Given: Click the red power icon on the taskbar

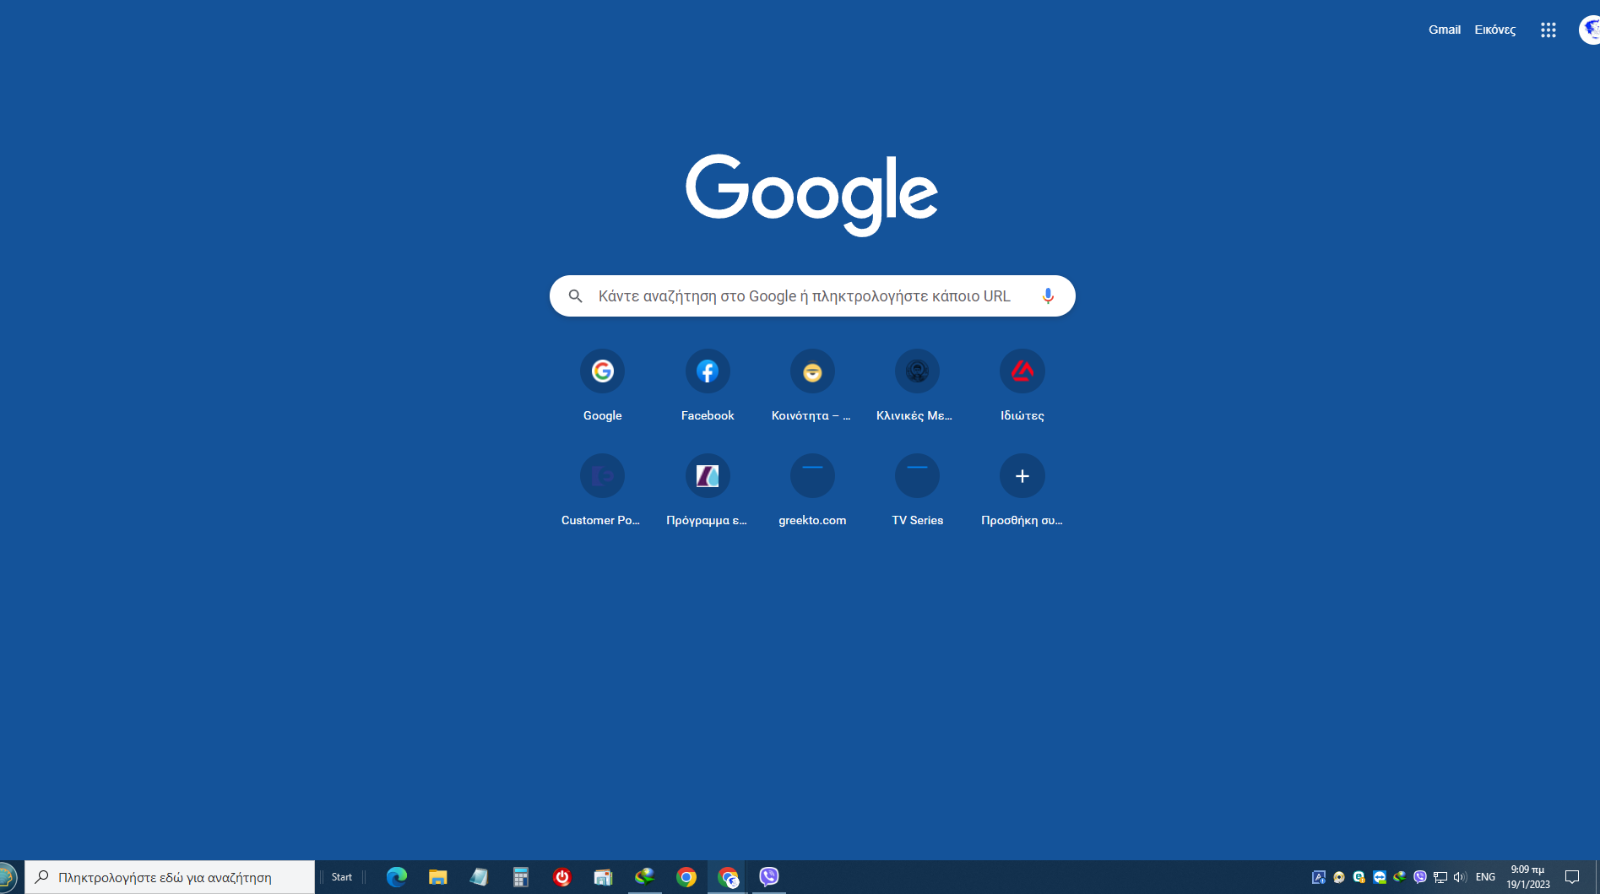Looking at the screenshot, I should (x=562, y=877).
